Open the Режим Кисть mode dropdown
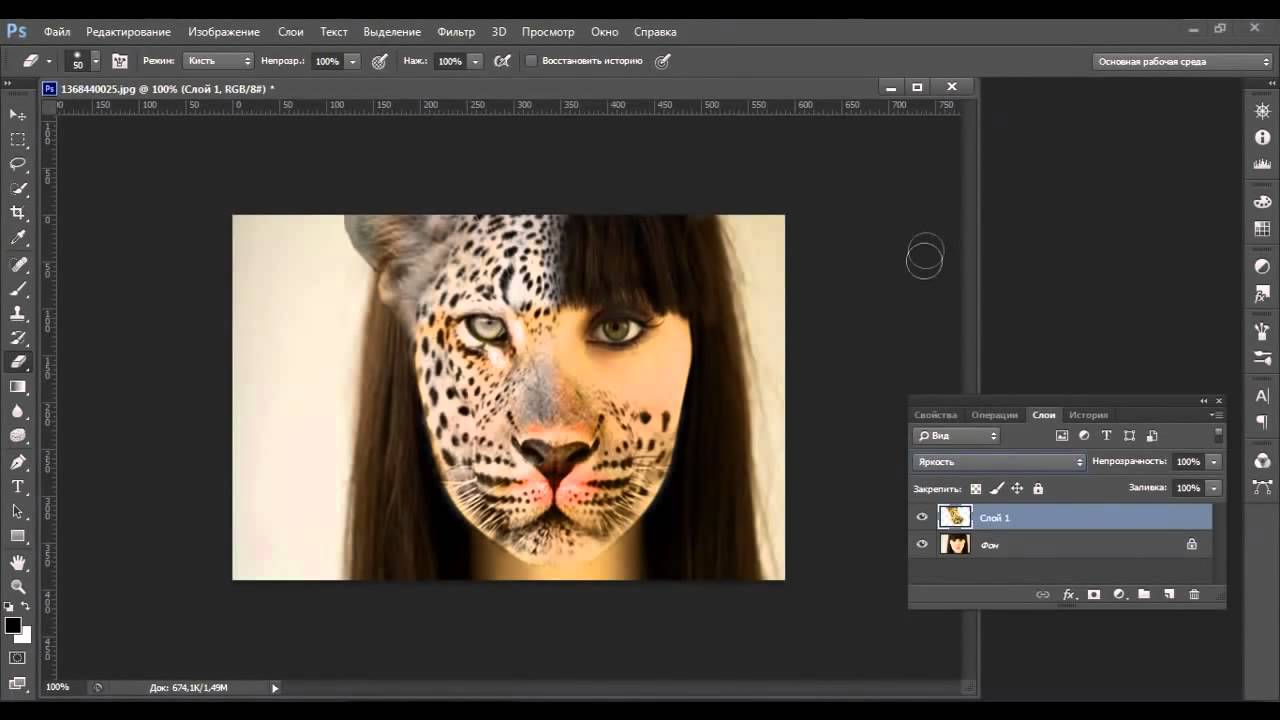The image size is (1280, 720). click(x=220, y=61)
